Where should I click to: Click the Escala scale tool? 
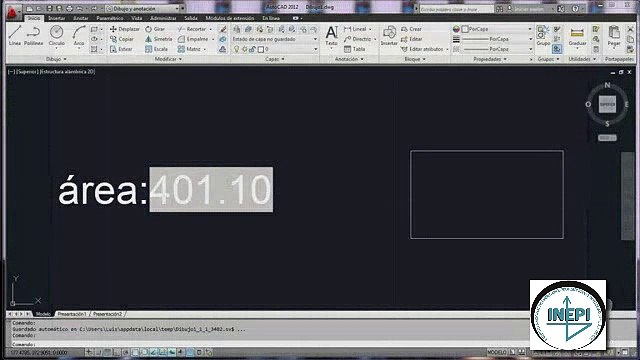(157, 49)
